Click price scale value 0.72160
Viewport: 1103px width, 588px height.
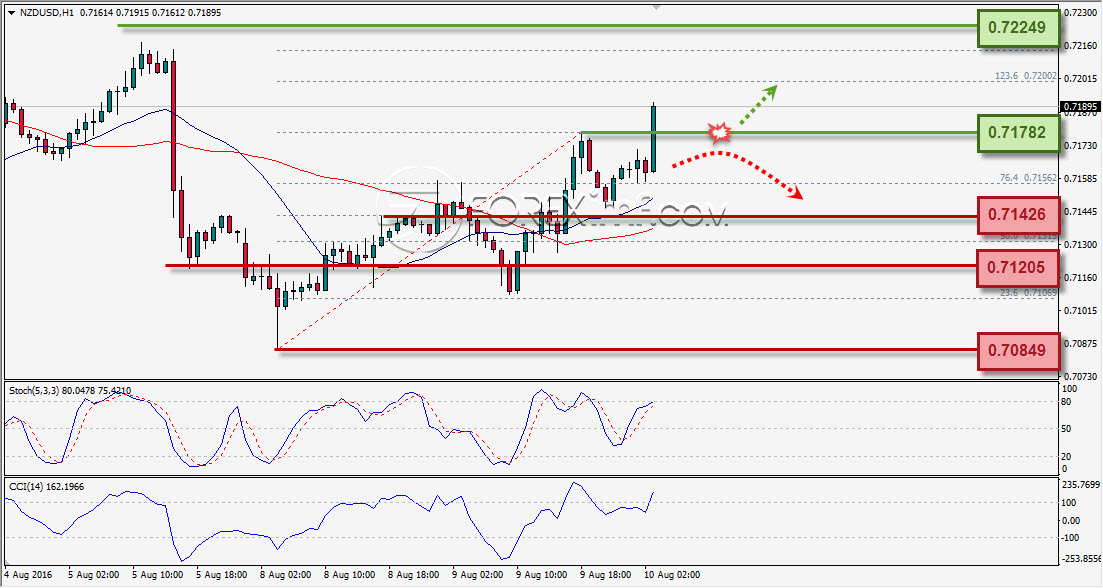[x=1081, y=46]
